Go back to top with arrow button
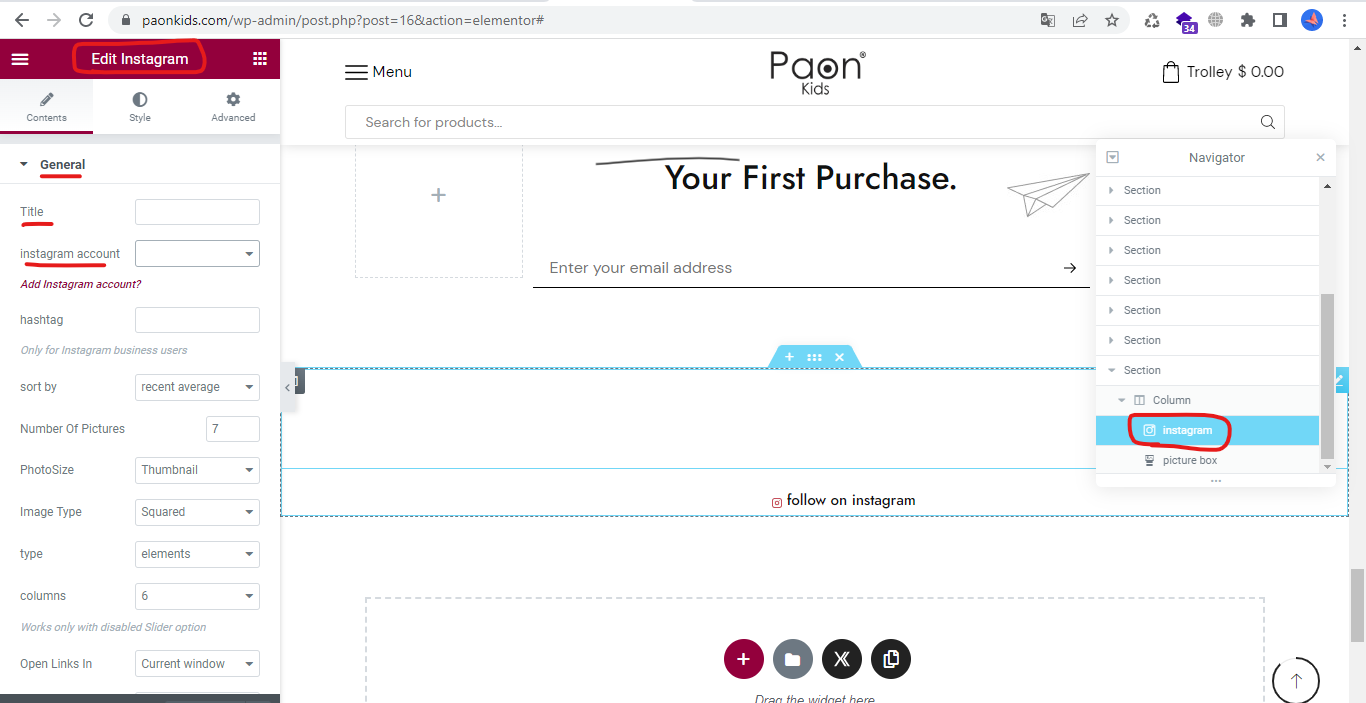The height and width of the screenshot is (703, 1366). (x=1296, y=680)
